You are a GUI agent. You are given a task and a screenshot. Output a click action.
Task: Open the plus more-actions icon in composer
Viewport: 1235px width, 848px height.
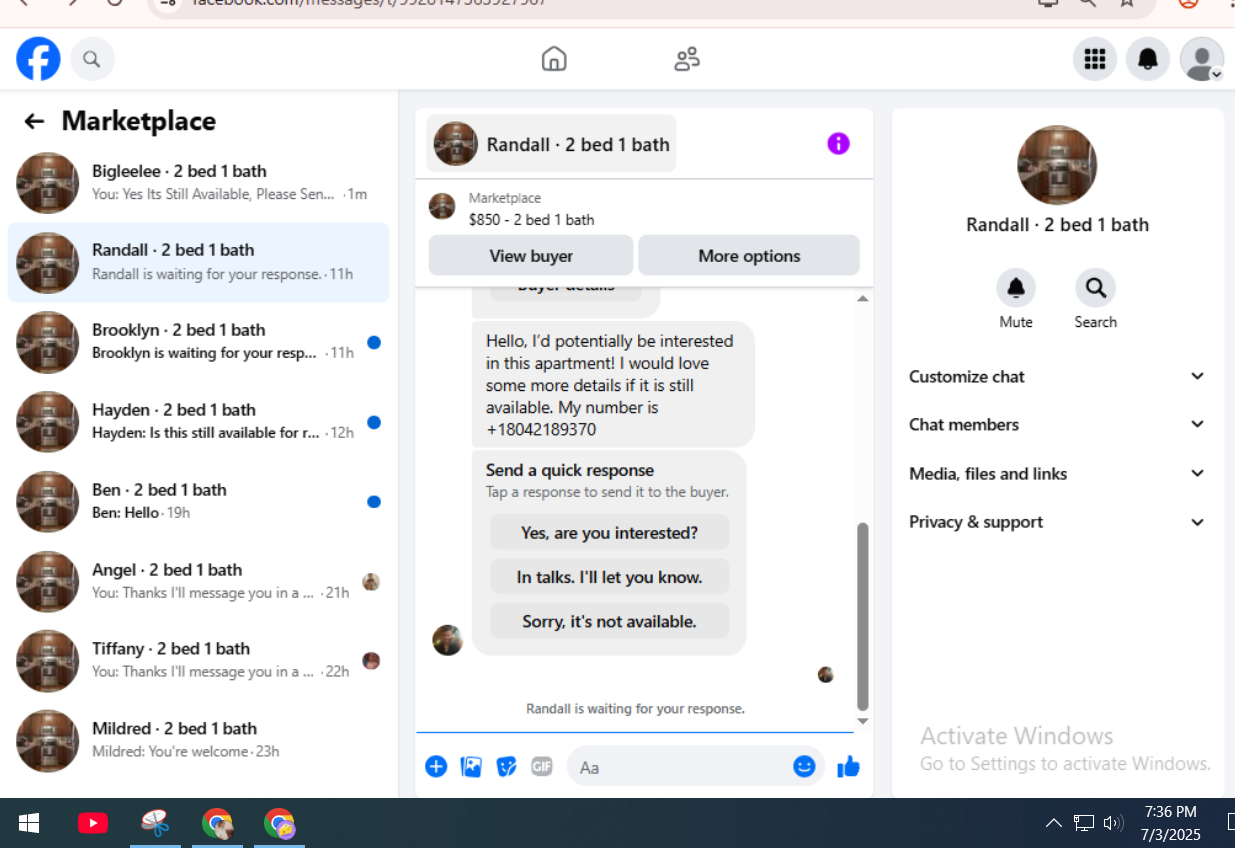tap(436, 767)
